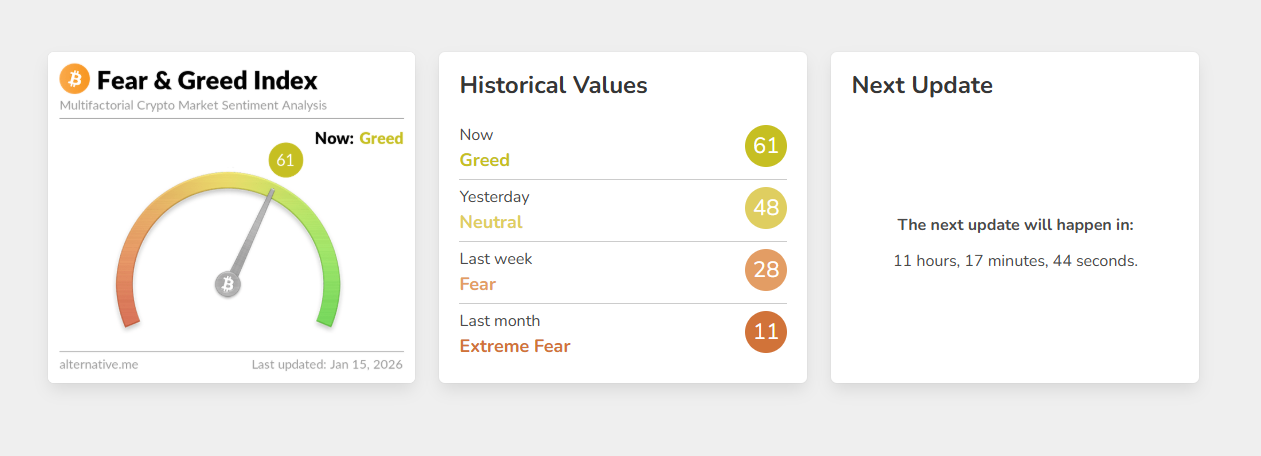Image resolution: width=1261 pixels, height=456 pixels.
Task: Click the gray Bitcoin gauge needle hub
Action: [x=228, y=285]
